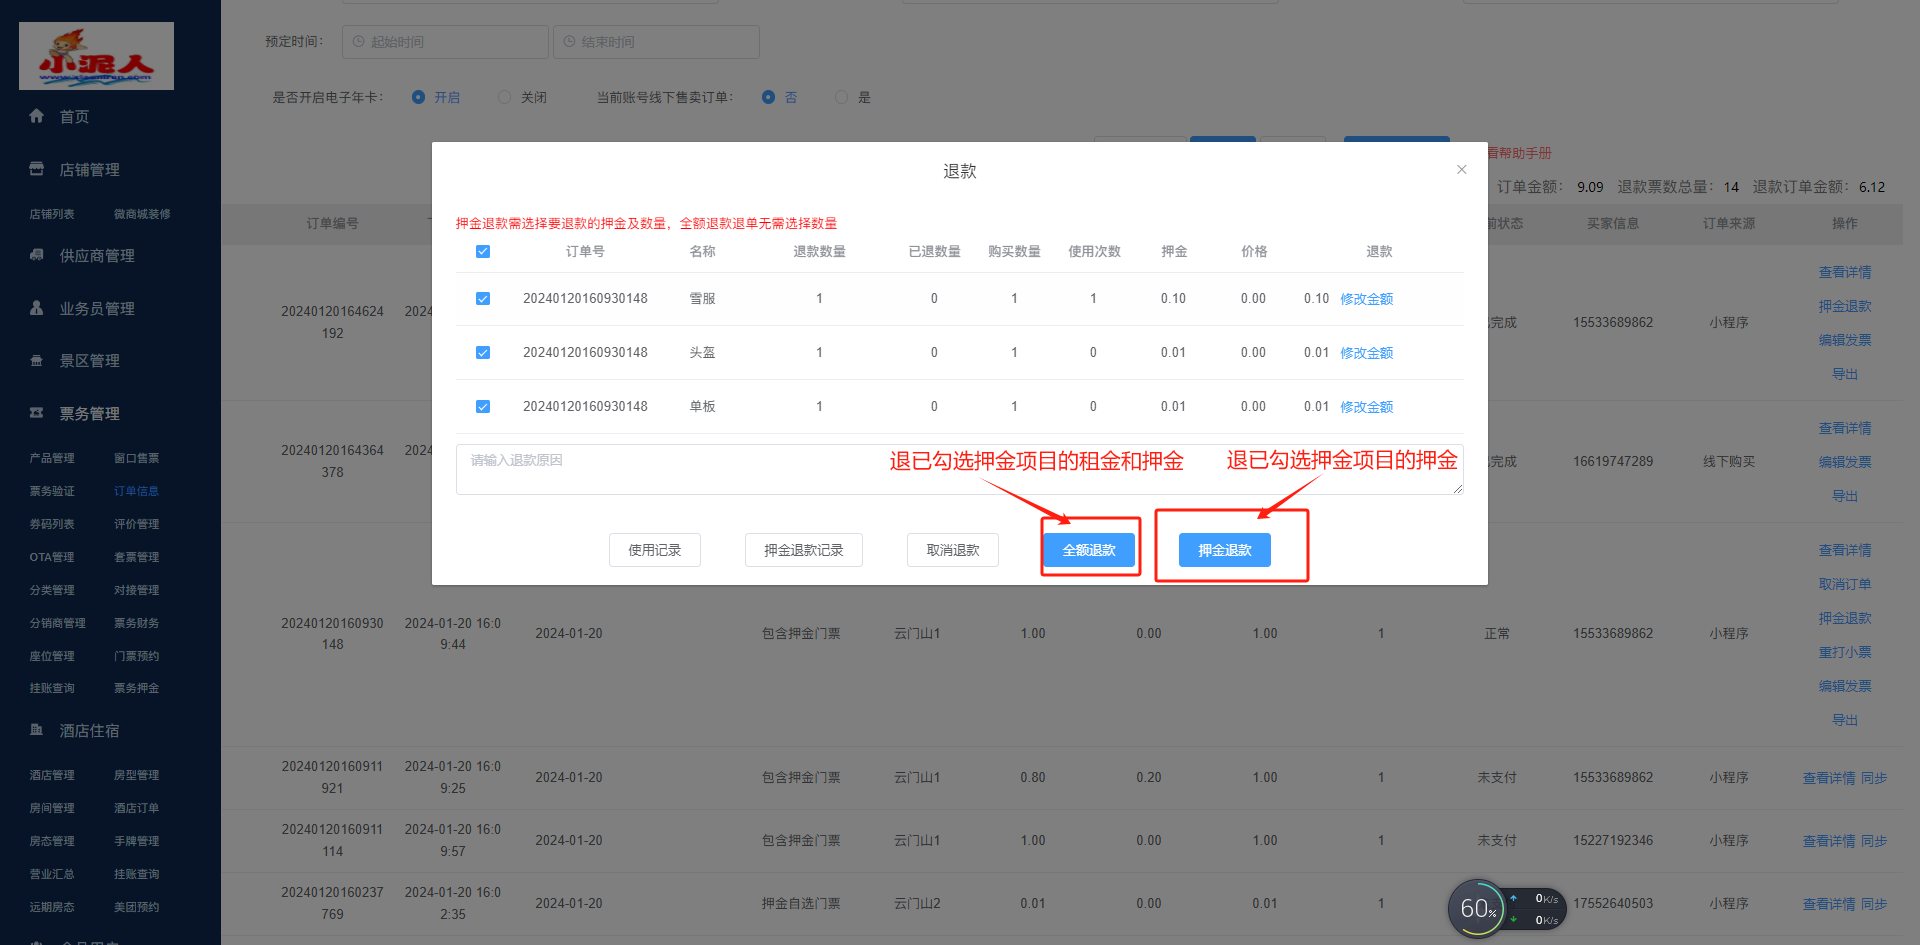The width and height of the screenshot is (1920, 945).
Task: Click the 押金退款 blue button in dialog
Action: [1224, 550]
